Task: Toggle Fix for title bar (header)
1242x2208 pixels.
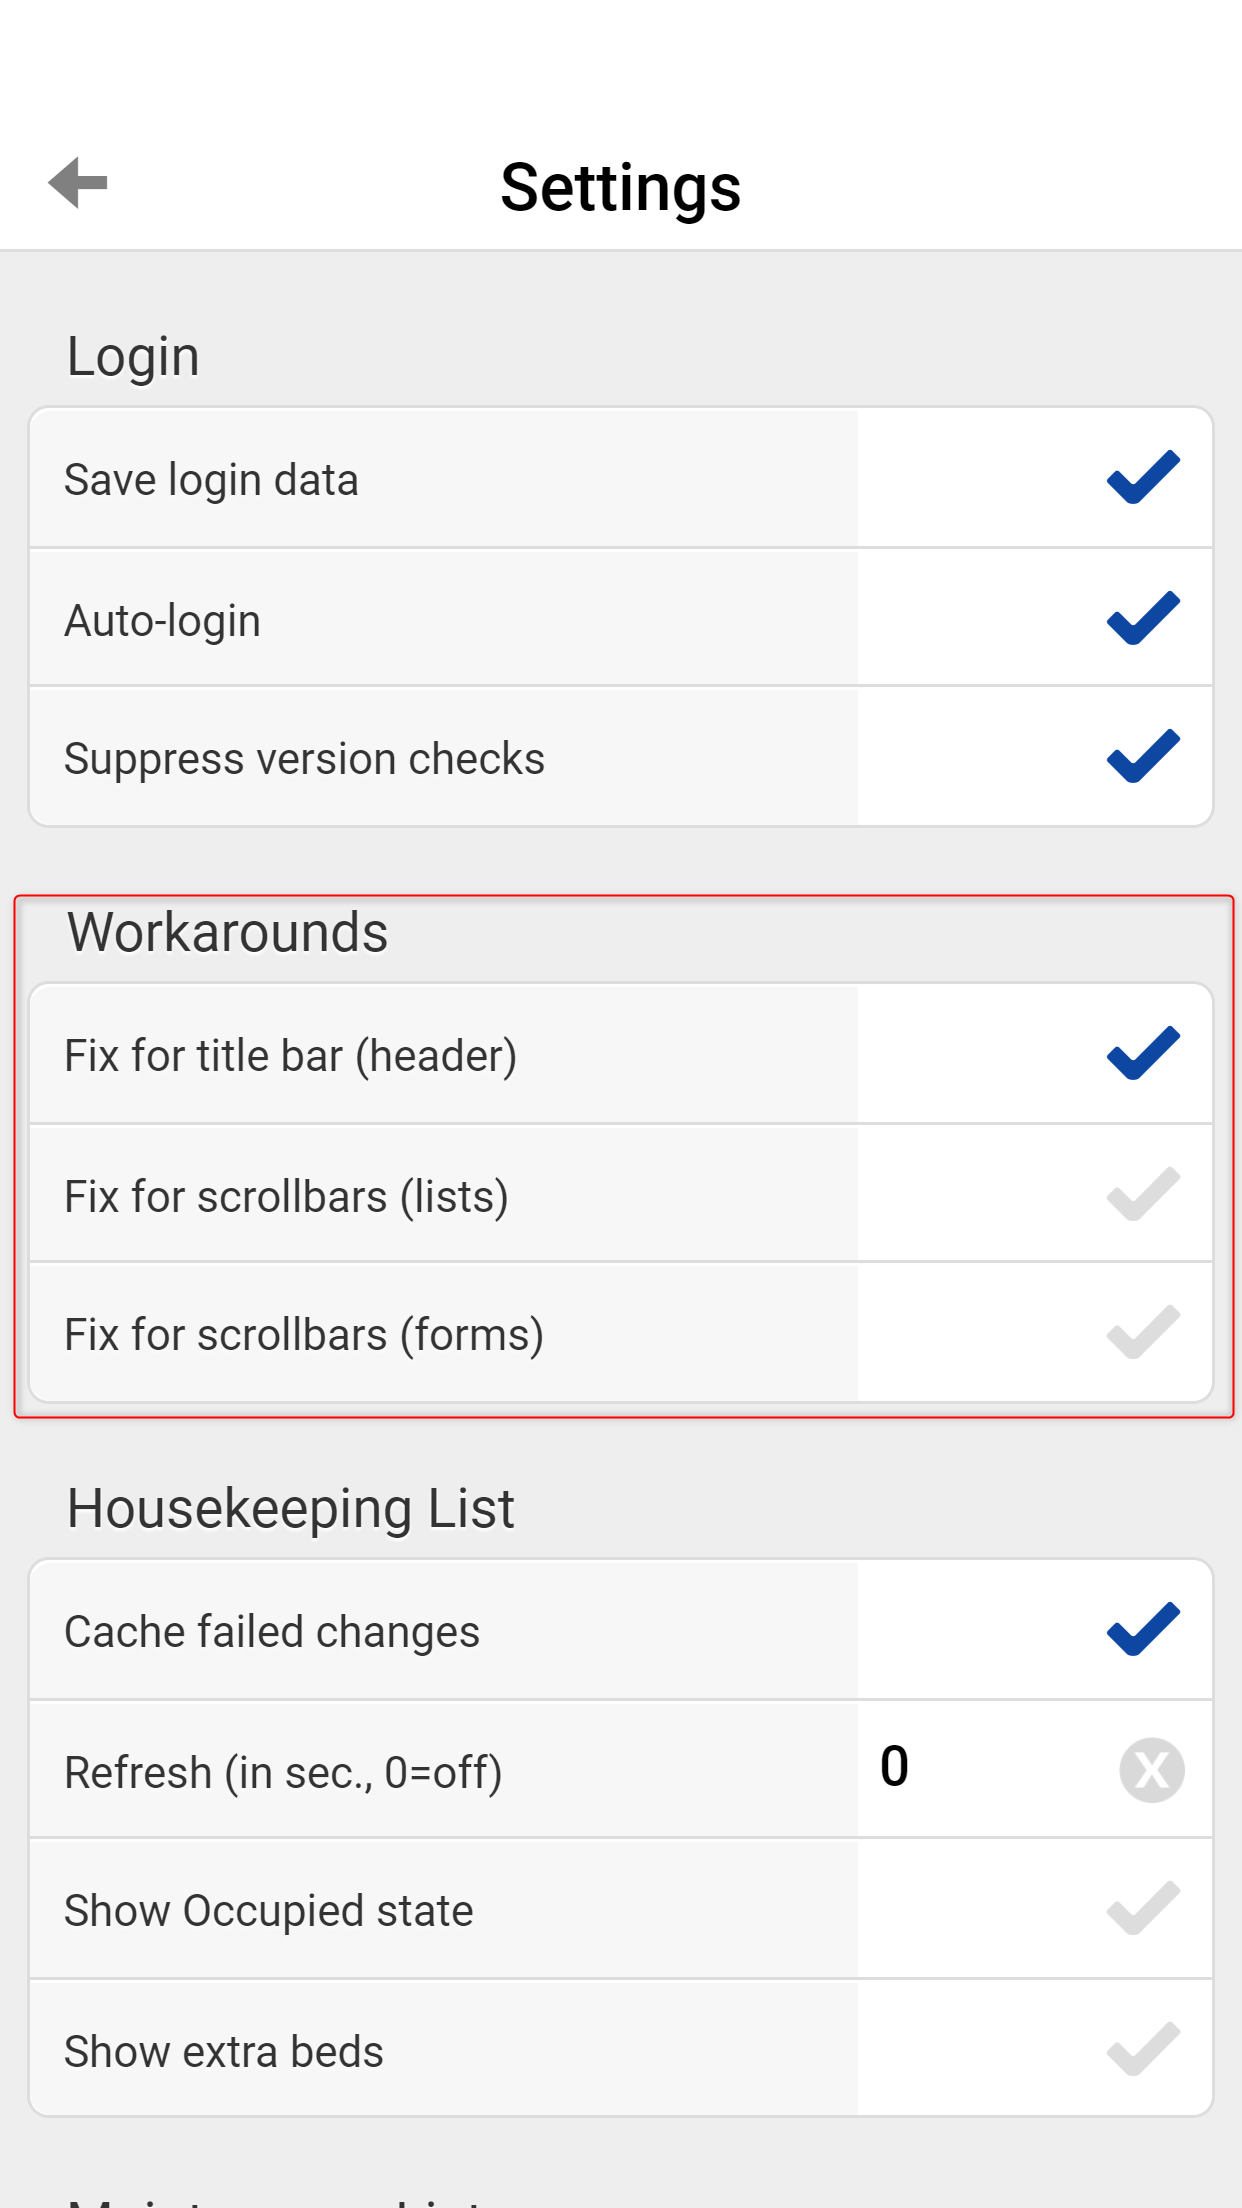Action: click(x=1143, y=1054)
